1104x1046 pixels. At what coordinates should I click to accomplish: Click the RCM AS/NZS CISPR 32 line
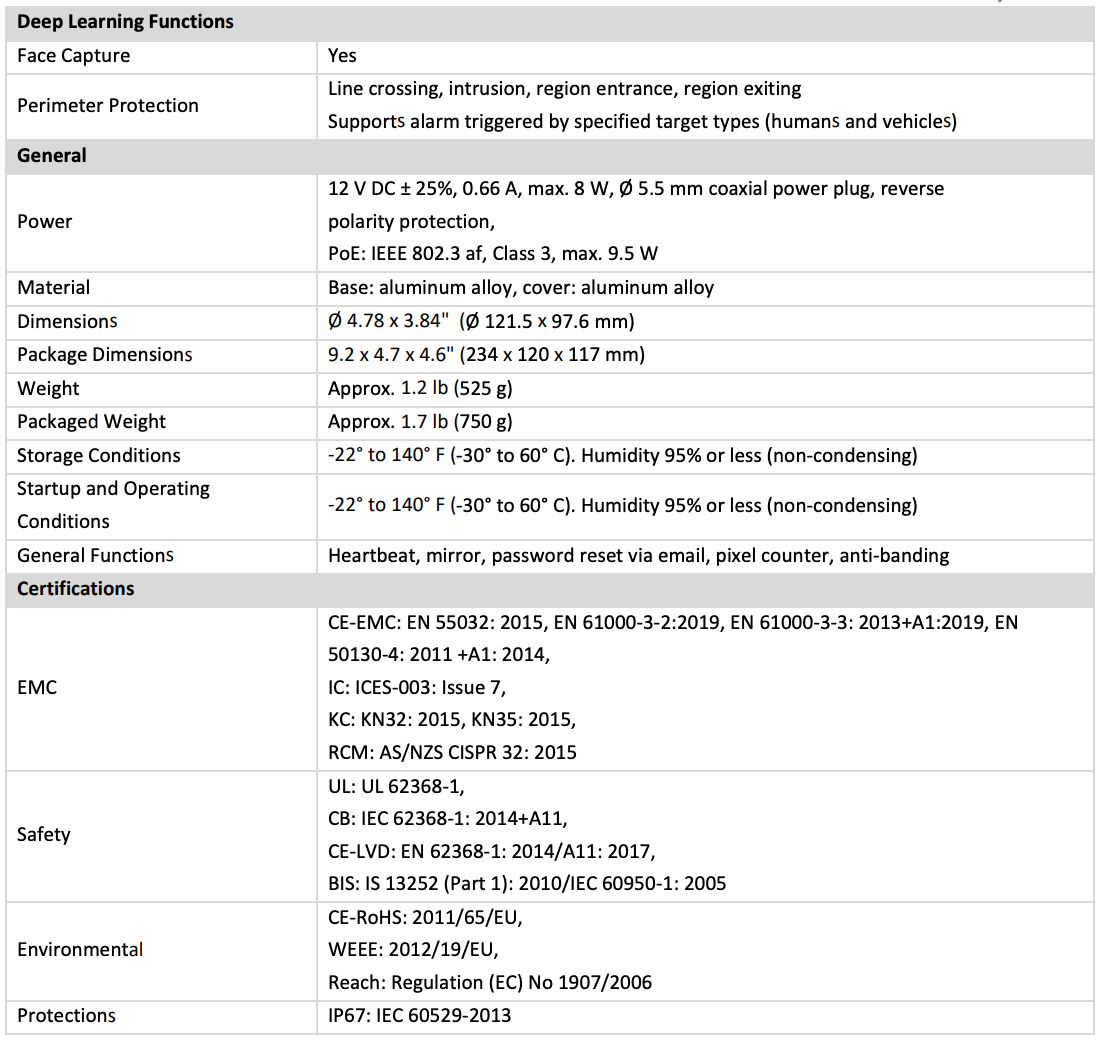452,752
